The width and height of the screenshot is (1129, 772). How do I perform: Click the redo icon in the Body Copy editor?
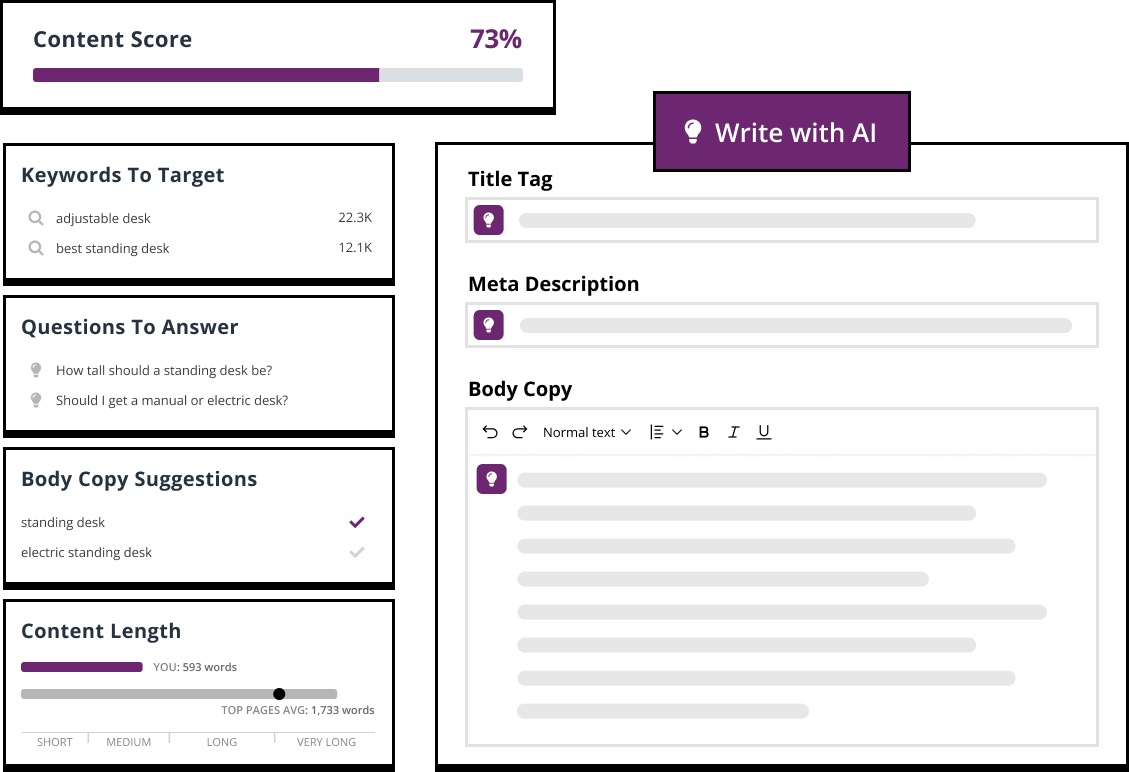pos(519,431)
